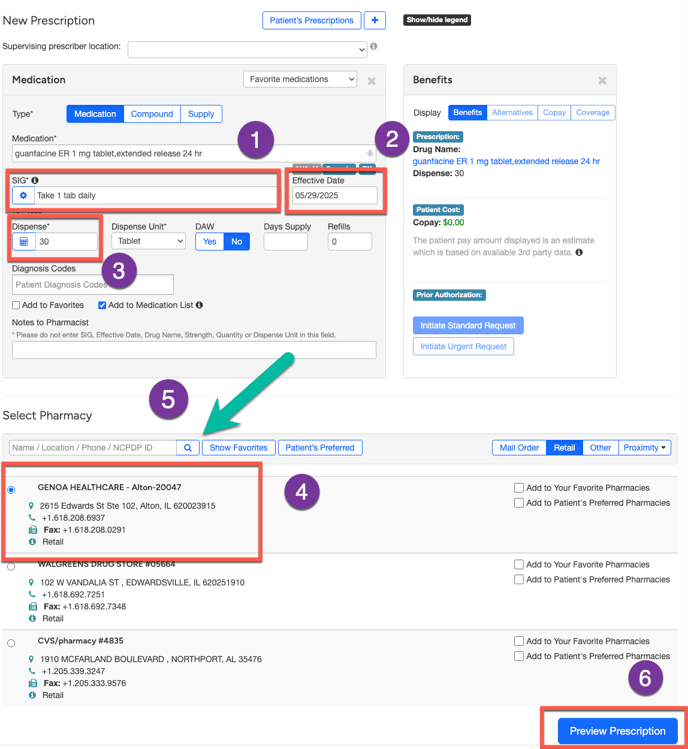Switch to the Copay benefits tab

pos(554,113)
